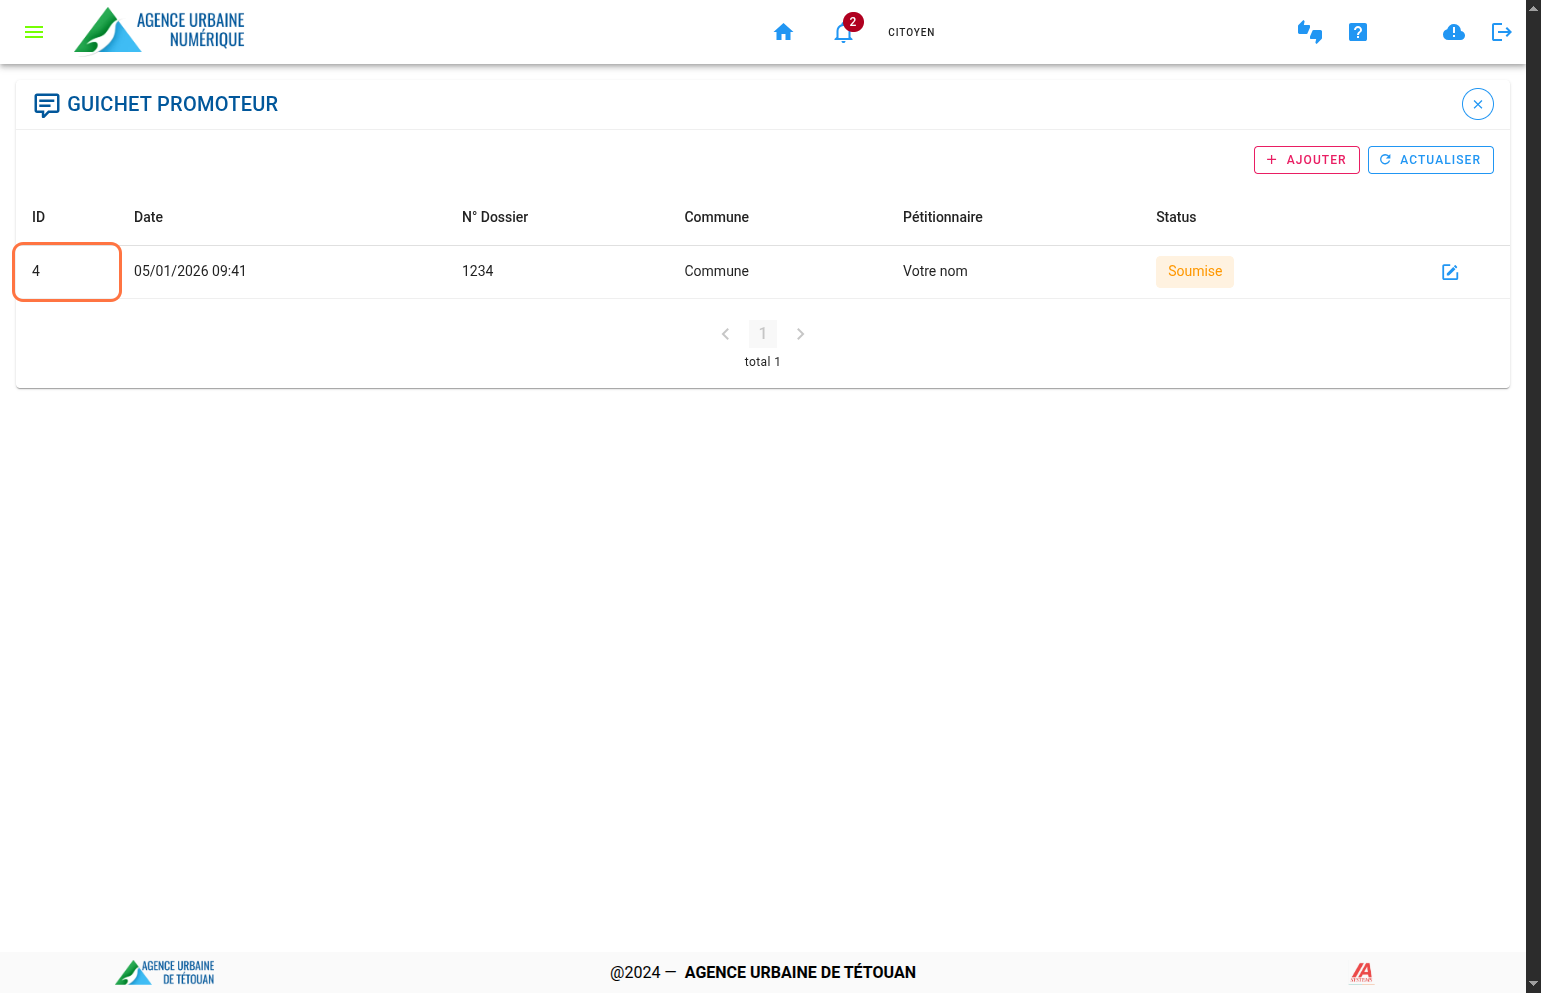Open the hamburger navigation menu
The image size is (1541, 993).
(x=34, y=32)
